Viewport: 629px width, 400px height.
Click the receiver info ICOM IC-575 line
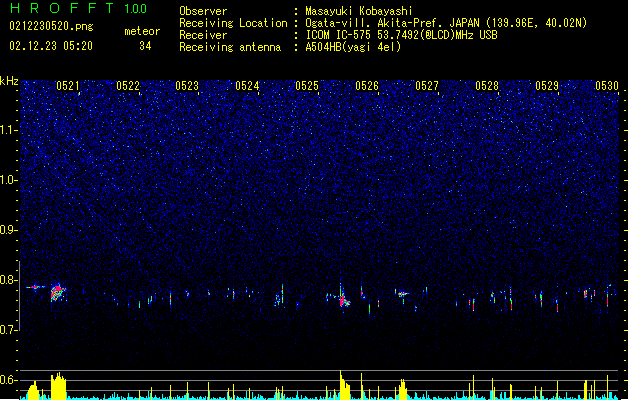[401, 35]
